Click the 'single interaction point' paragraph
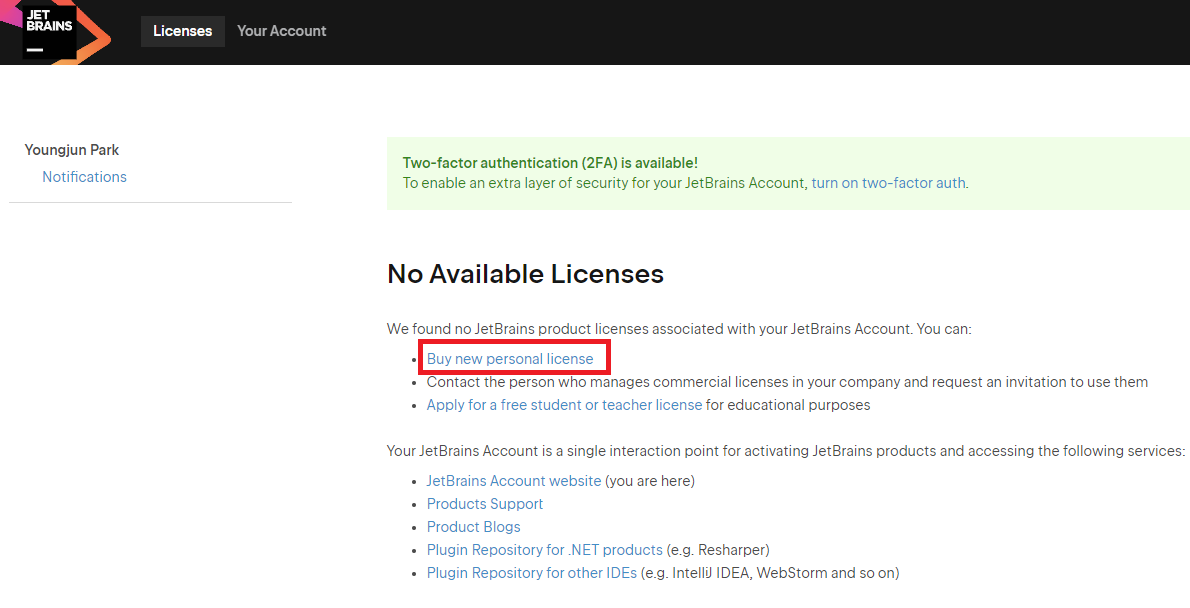 pos(785,451)
